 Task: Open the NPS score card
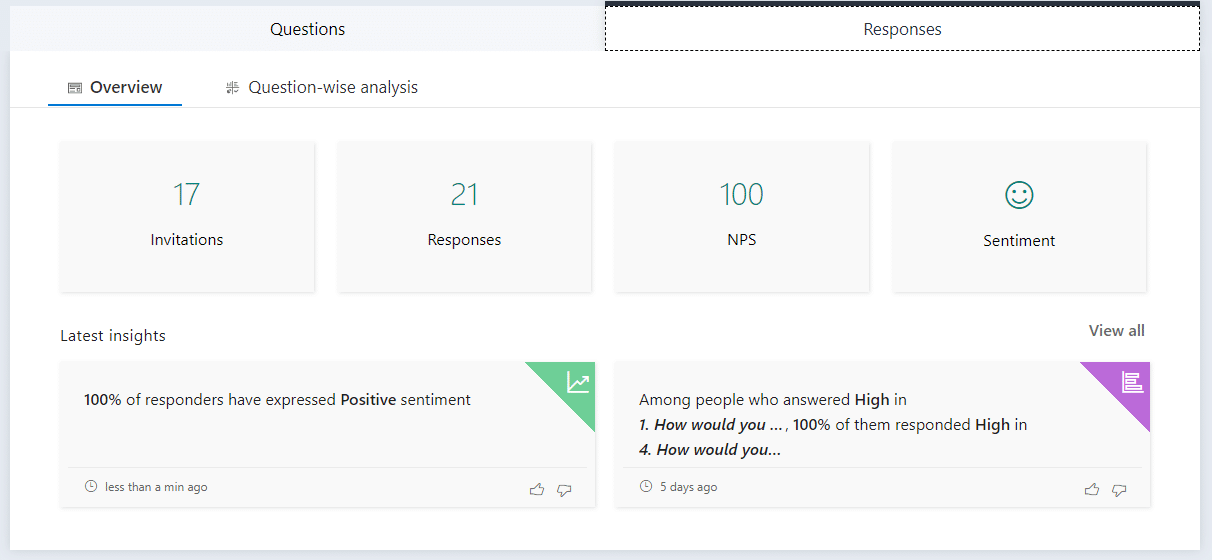[741, 216]
